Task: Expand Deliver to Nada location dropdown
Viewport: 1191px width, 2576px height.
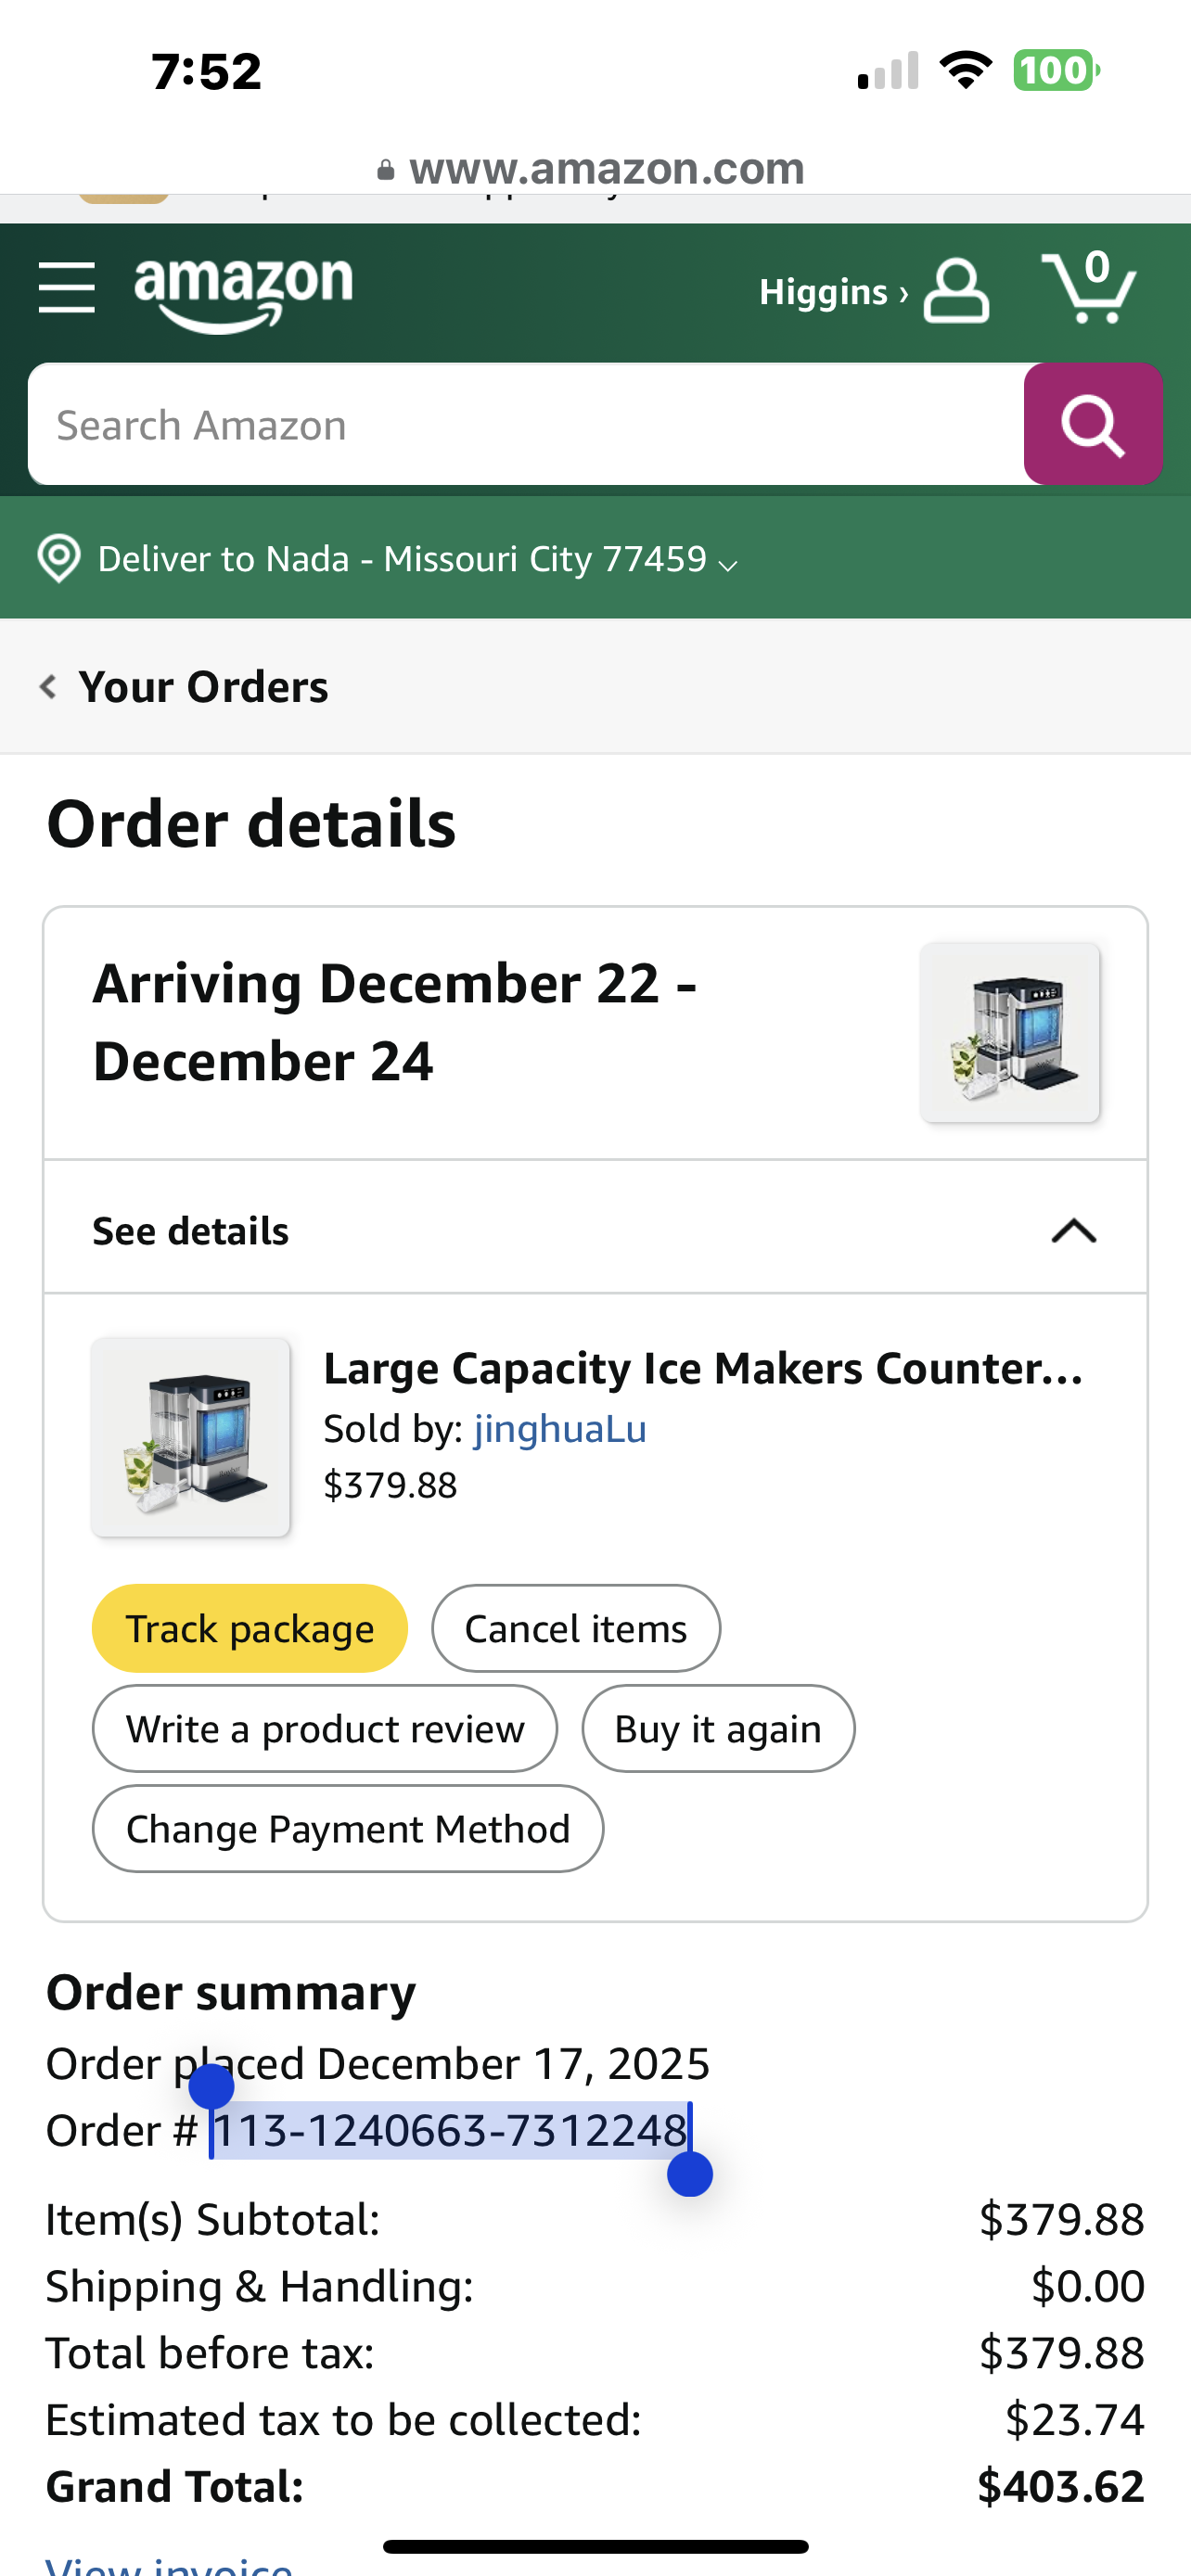Action: point(729,565)
